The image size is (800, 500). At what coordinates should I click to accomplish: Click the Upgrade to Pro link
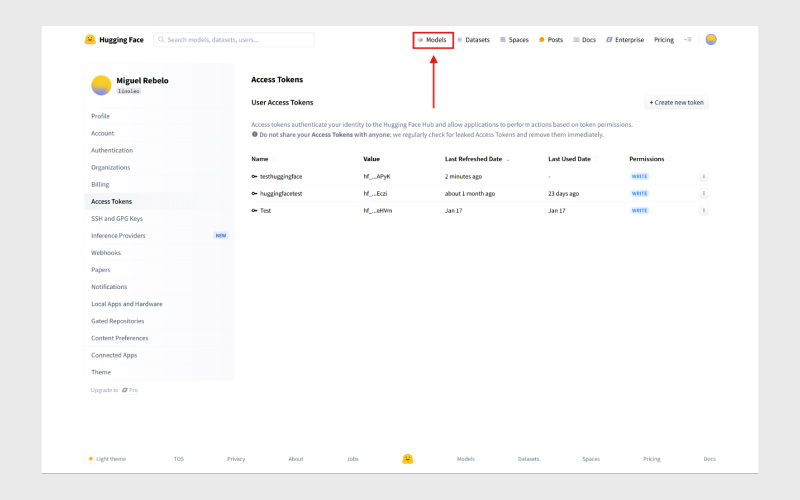point(114,390)
